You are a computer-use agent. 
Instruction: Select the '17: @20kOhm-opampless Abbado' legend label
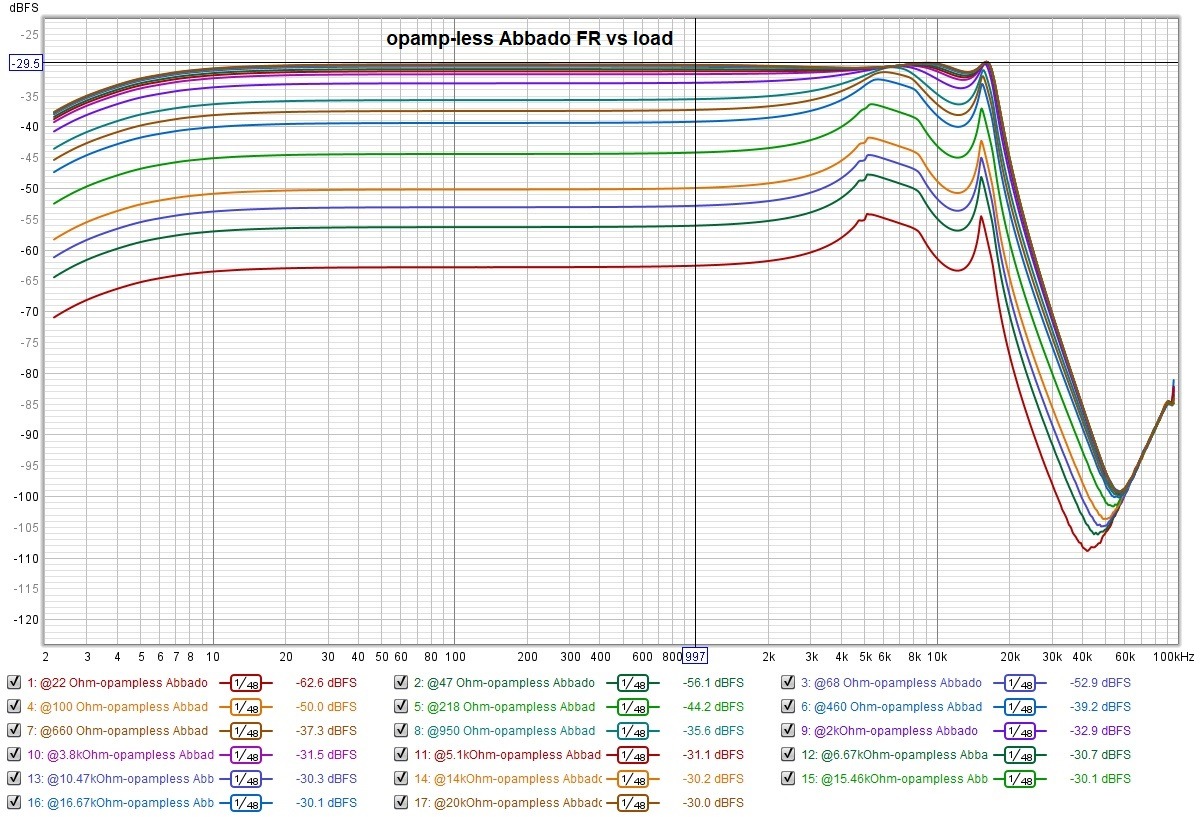tap(507, 802)
